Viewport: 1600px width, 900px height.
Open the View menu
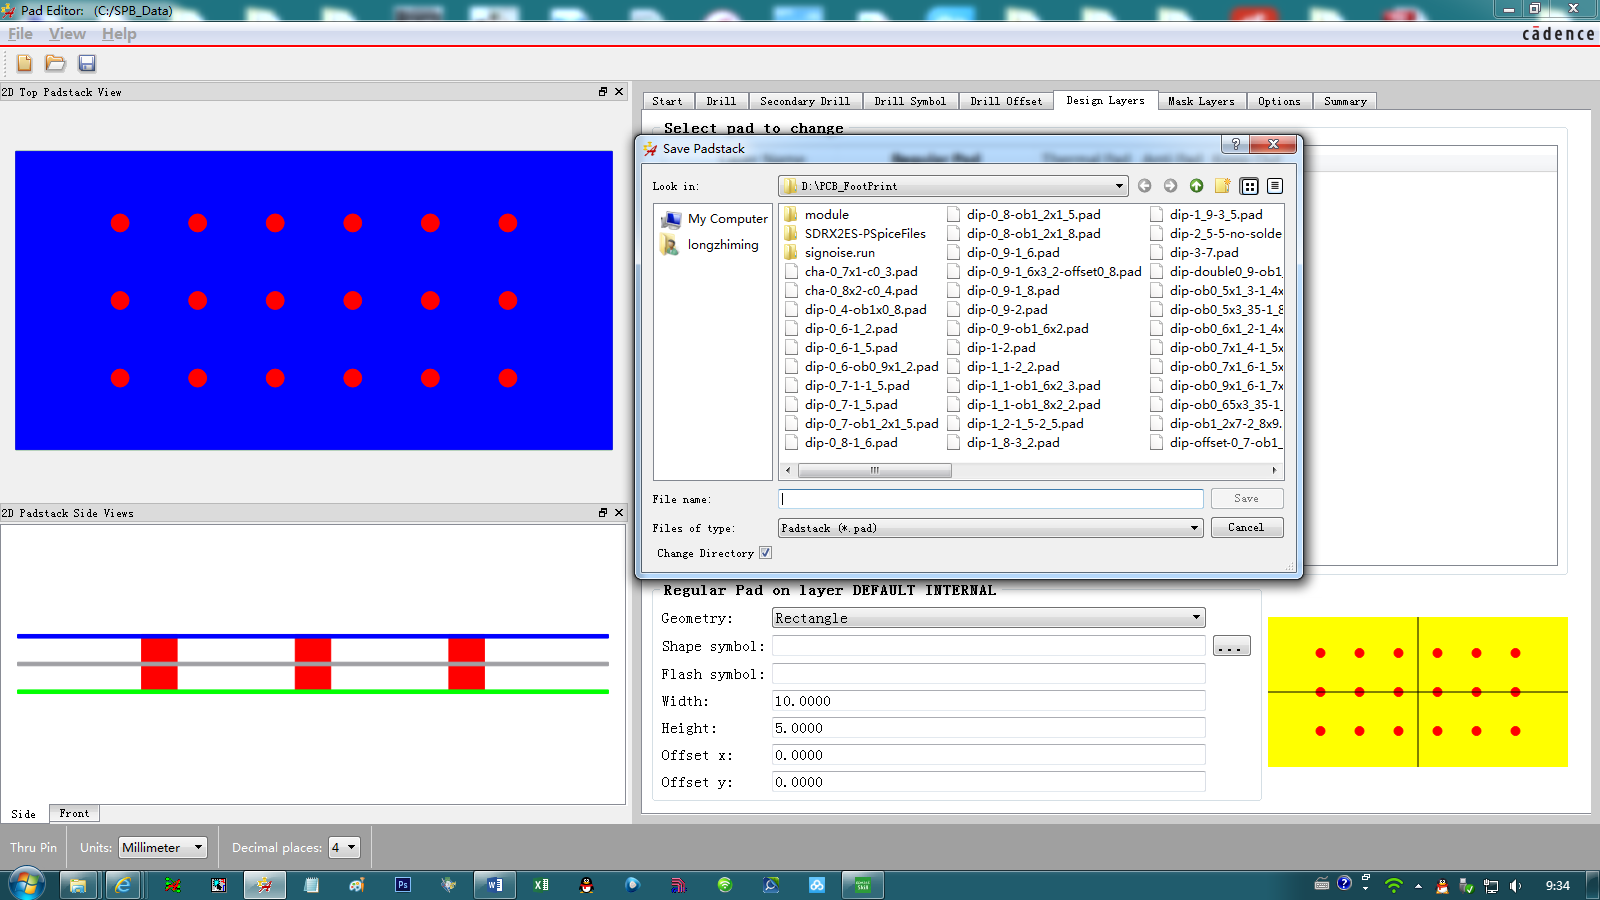[67, 34]
